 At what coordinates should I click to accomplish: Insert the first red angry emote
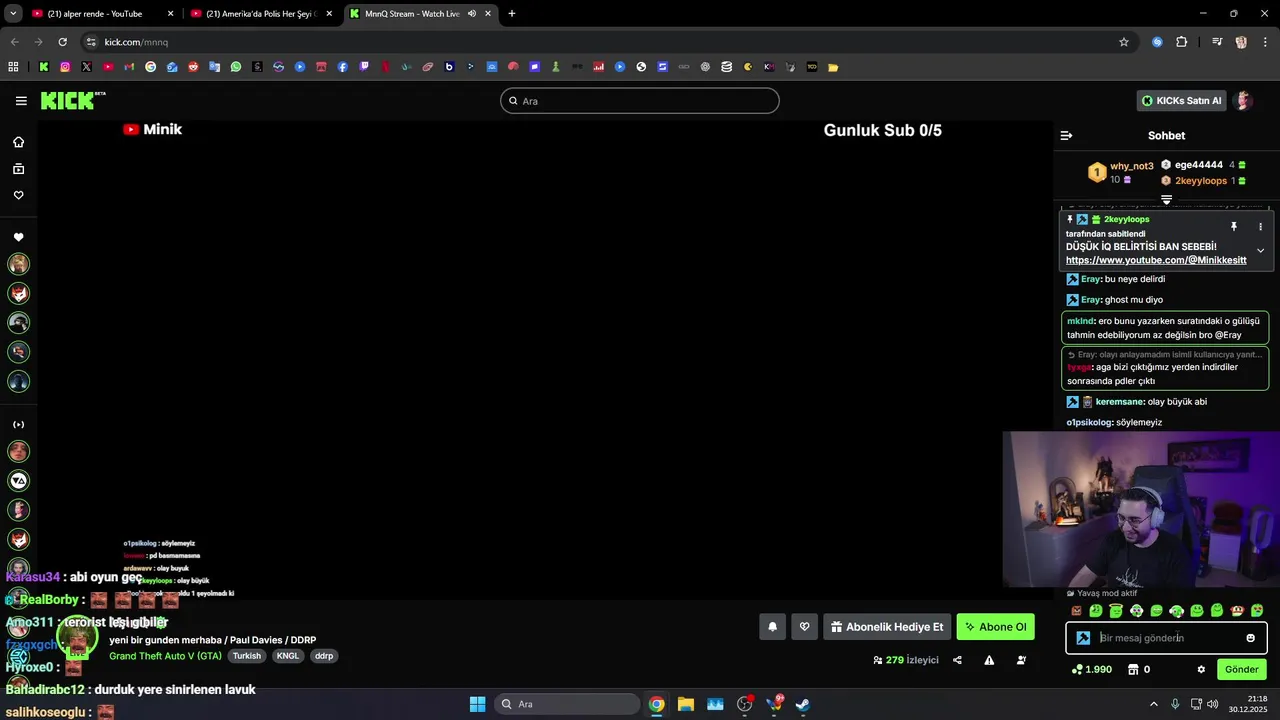point(1076,611)
